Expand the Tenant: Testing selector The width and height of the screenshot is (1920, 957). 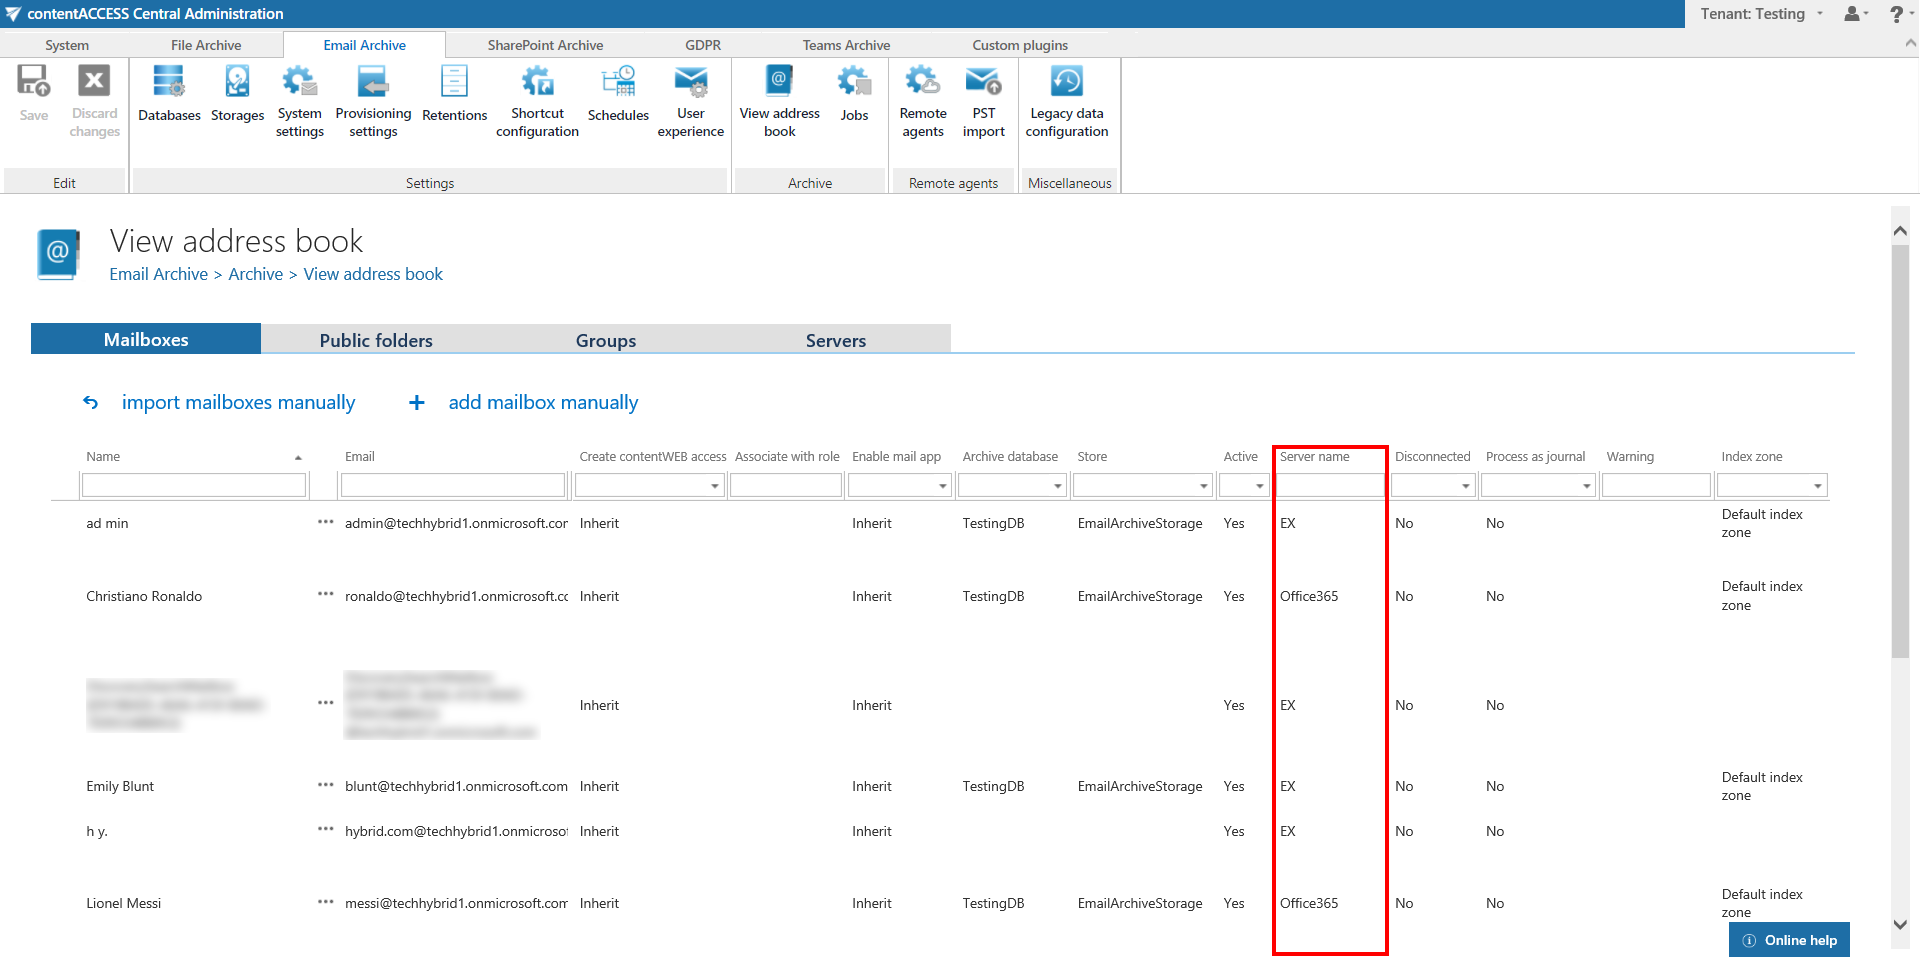(1762, 14)
